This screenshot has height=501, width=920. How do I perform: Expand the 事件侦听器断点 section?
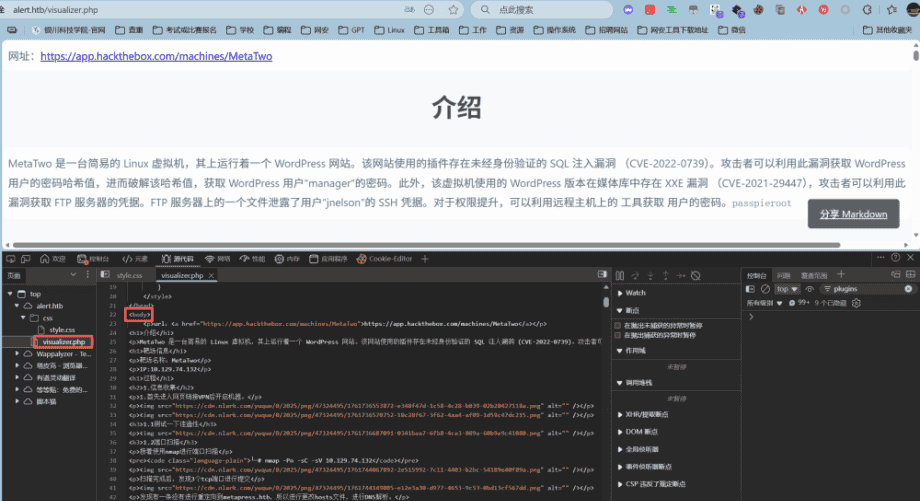[x=644, y=467]
